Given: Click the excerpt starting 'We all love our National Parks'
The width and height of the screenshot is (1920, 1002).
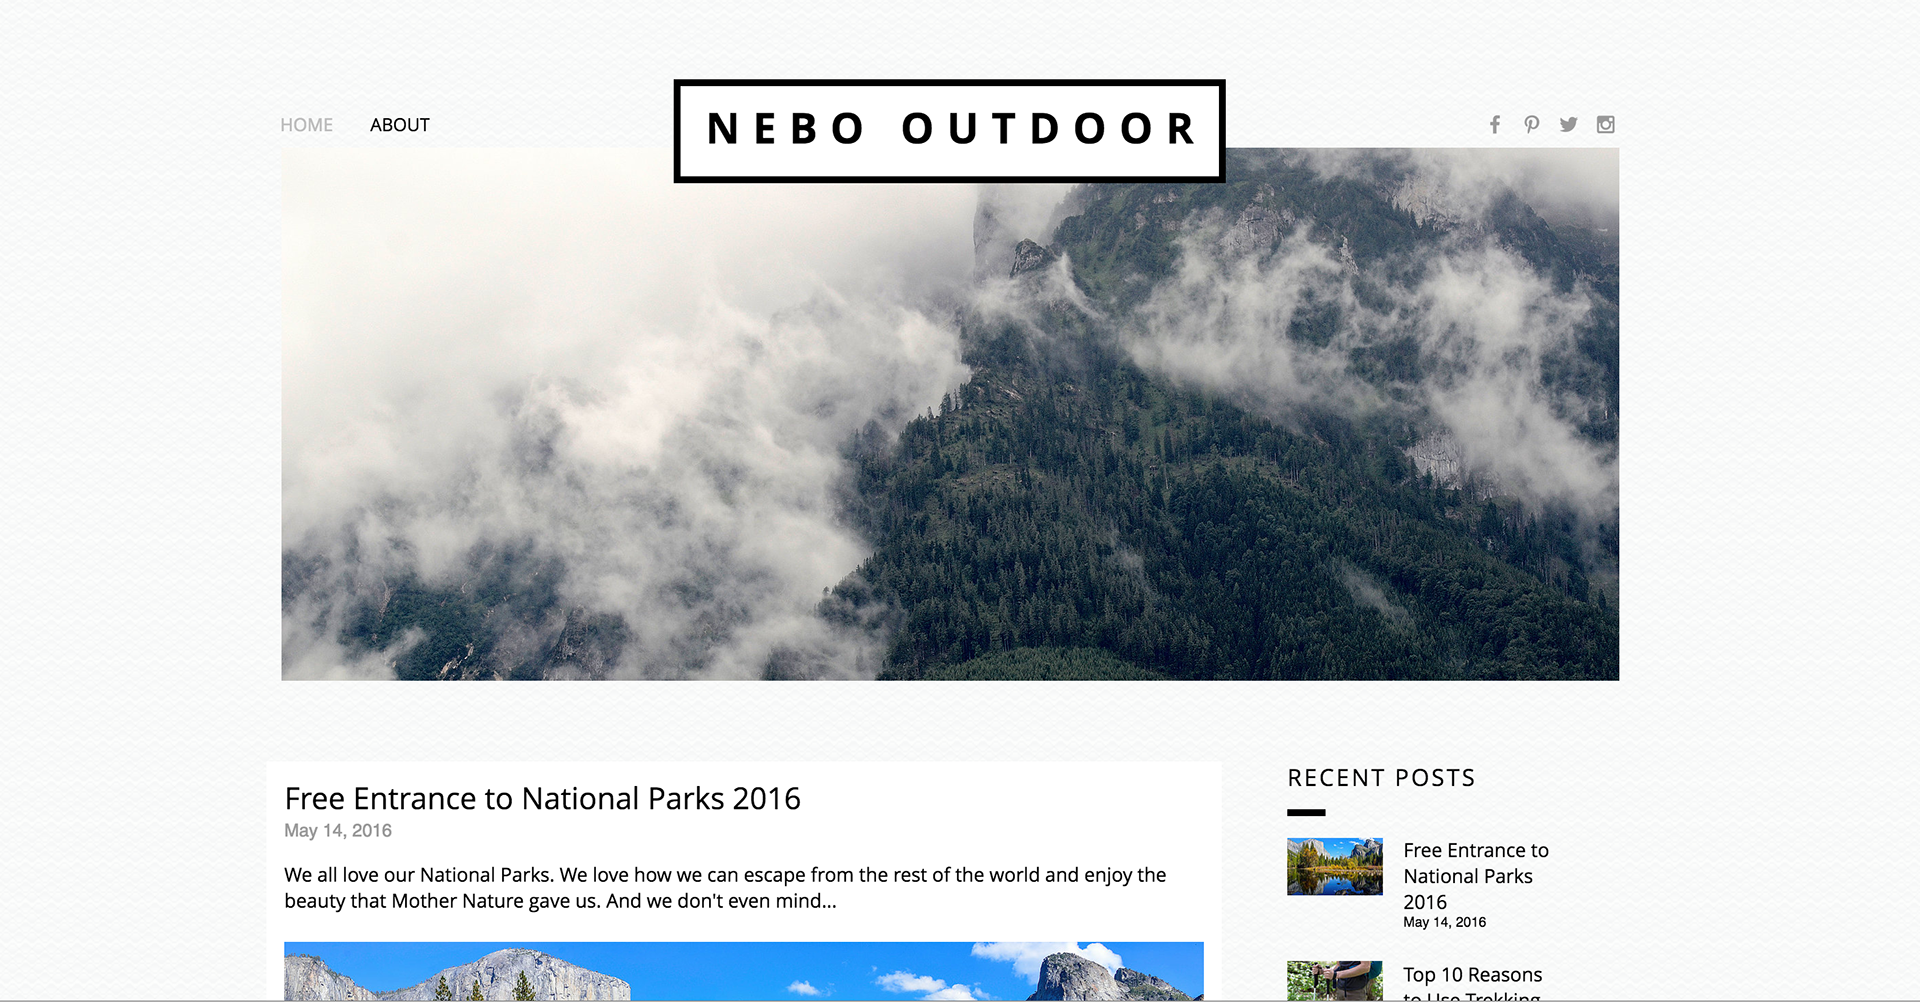Looking at the screenshot, I should pos(725,888).
